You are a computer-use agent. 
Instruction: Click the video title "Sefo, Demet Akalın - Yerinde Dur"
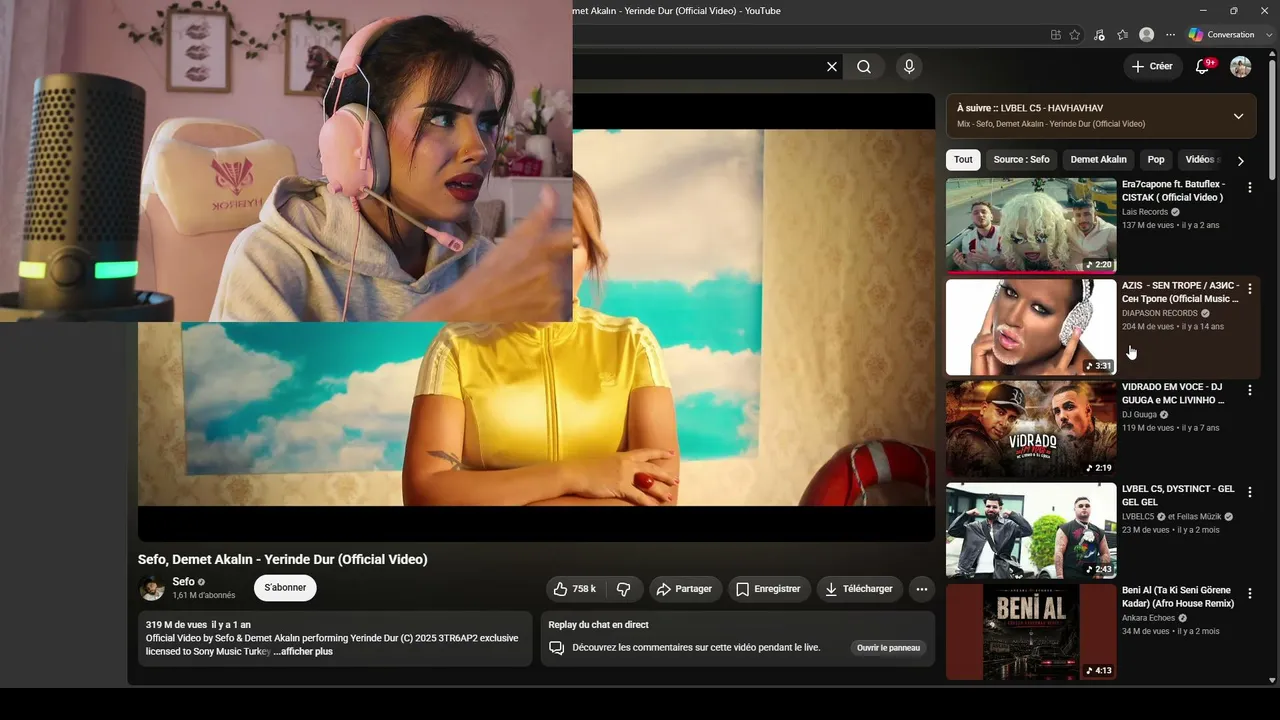(282, 560)
